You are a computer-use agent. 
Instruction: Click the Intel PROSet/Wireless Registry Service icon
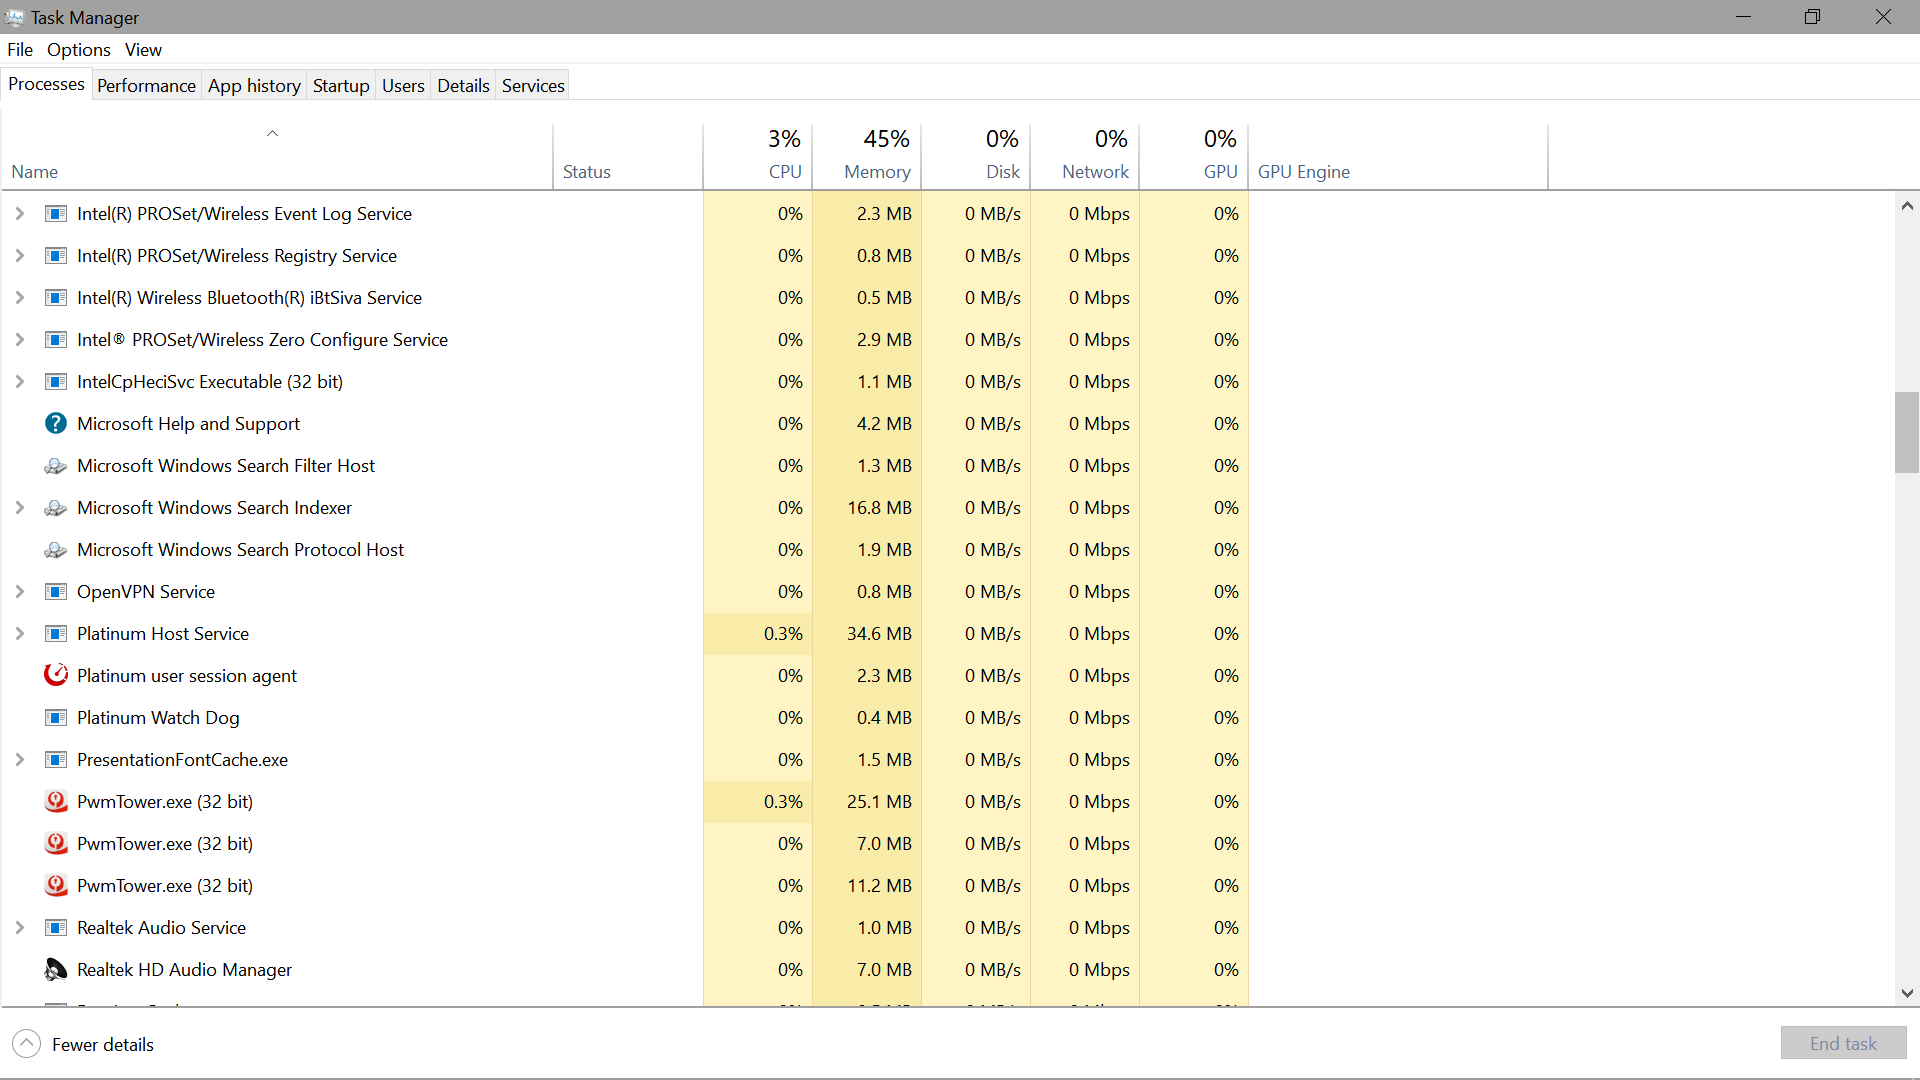coord(56,256)
